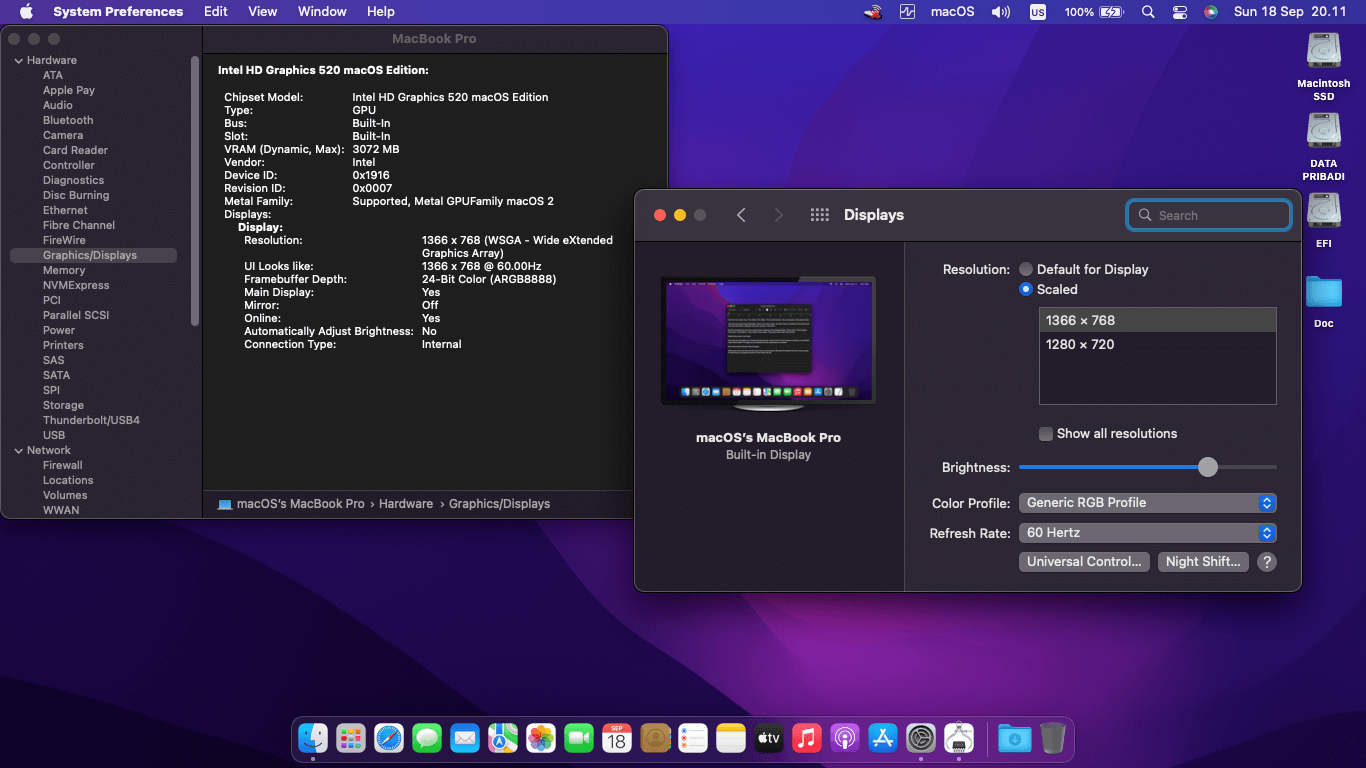Open App Store in the Dock

883,739
